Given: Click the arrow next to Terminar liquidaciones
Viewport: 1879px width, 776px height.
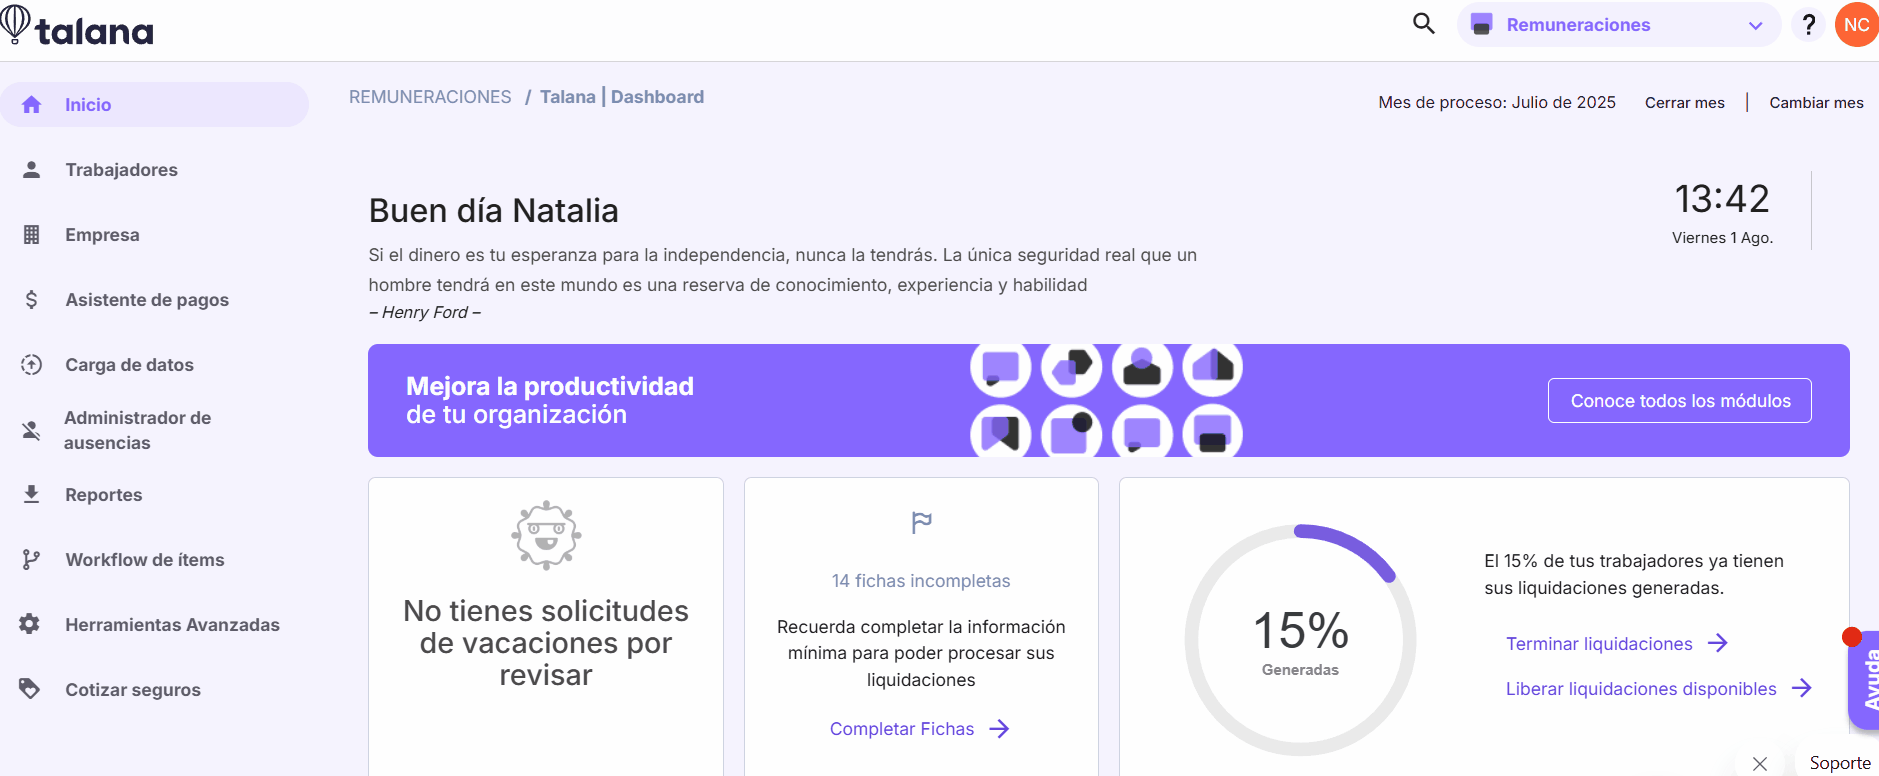Looking at the screenshot, I should pos(1718,643).
